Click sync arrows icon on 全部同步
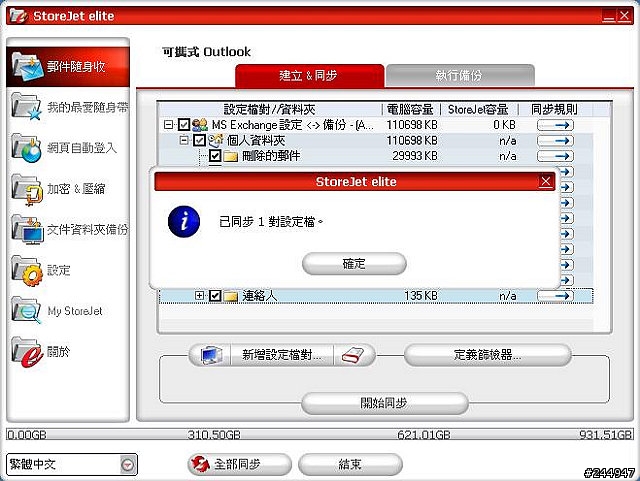640x481 pixels. (x=200, y=464)
